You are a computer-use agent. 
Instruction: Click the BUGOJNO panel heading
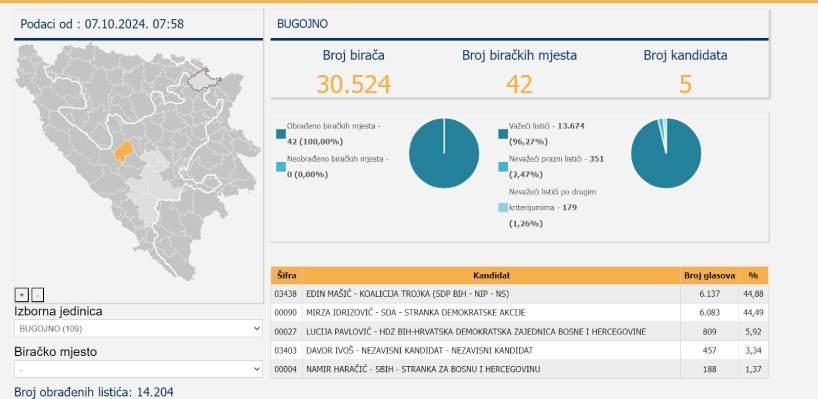pos(303,24)
